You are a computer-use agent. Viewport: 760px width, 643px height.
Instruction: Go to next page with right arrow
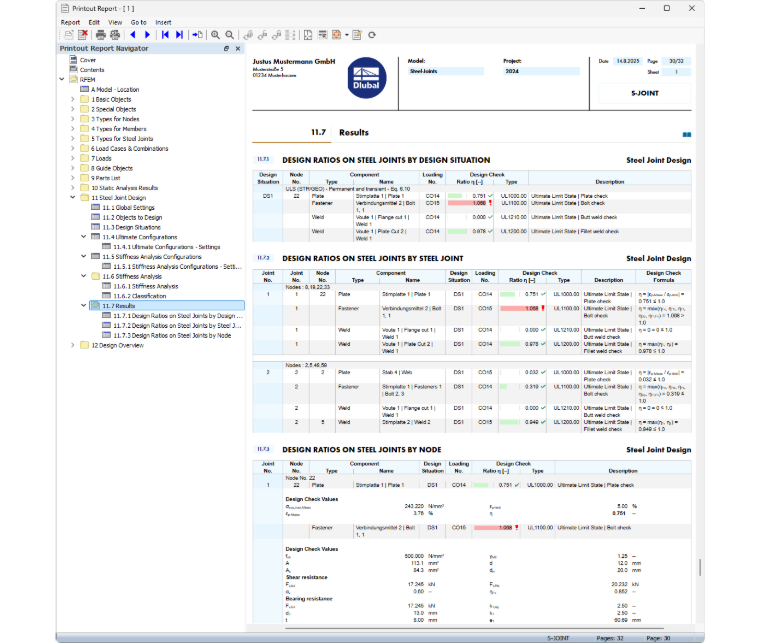[x=147, y=35]
